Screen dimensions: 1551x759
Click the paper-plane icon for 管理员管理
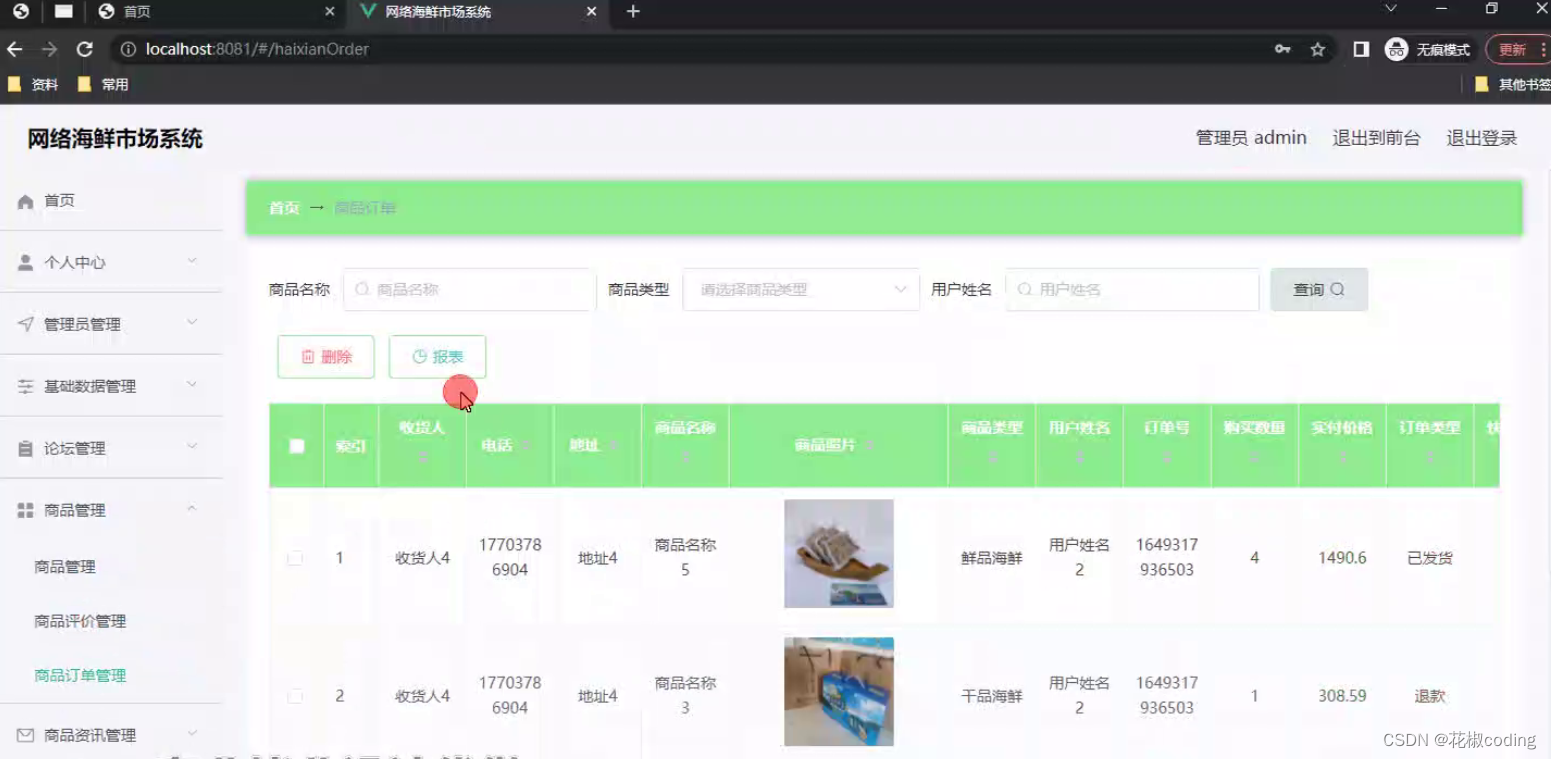click(x=25, y=324)
